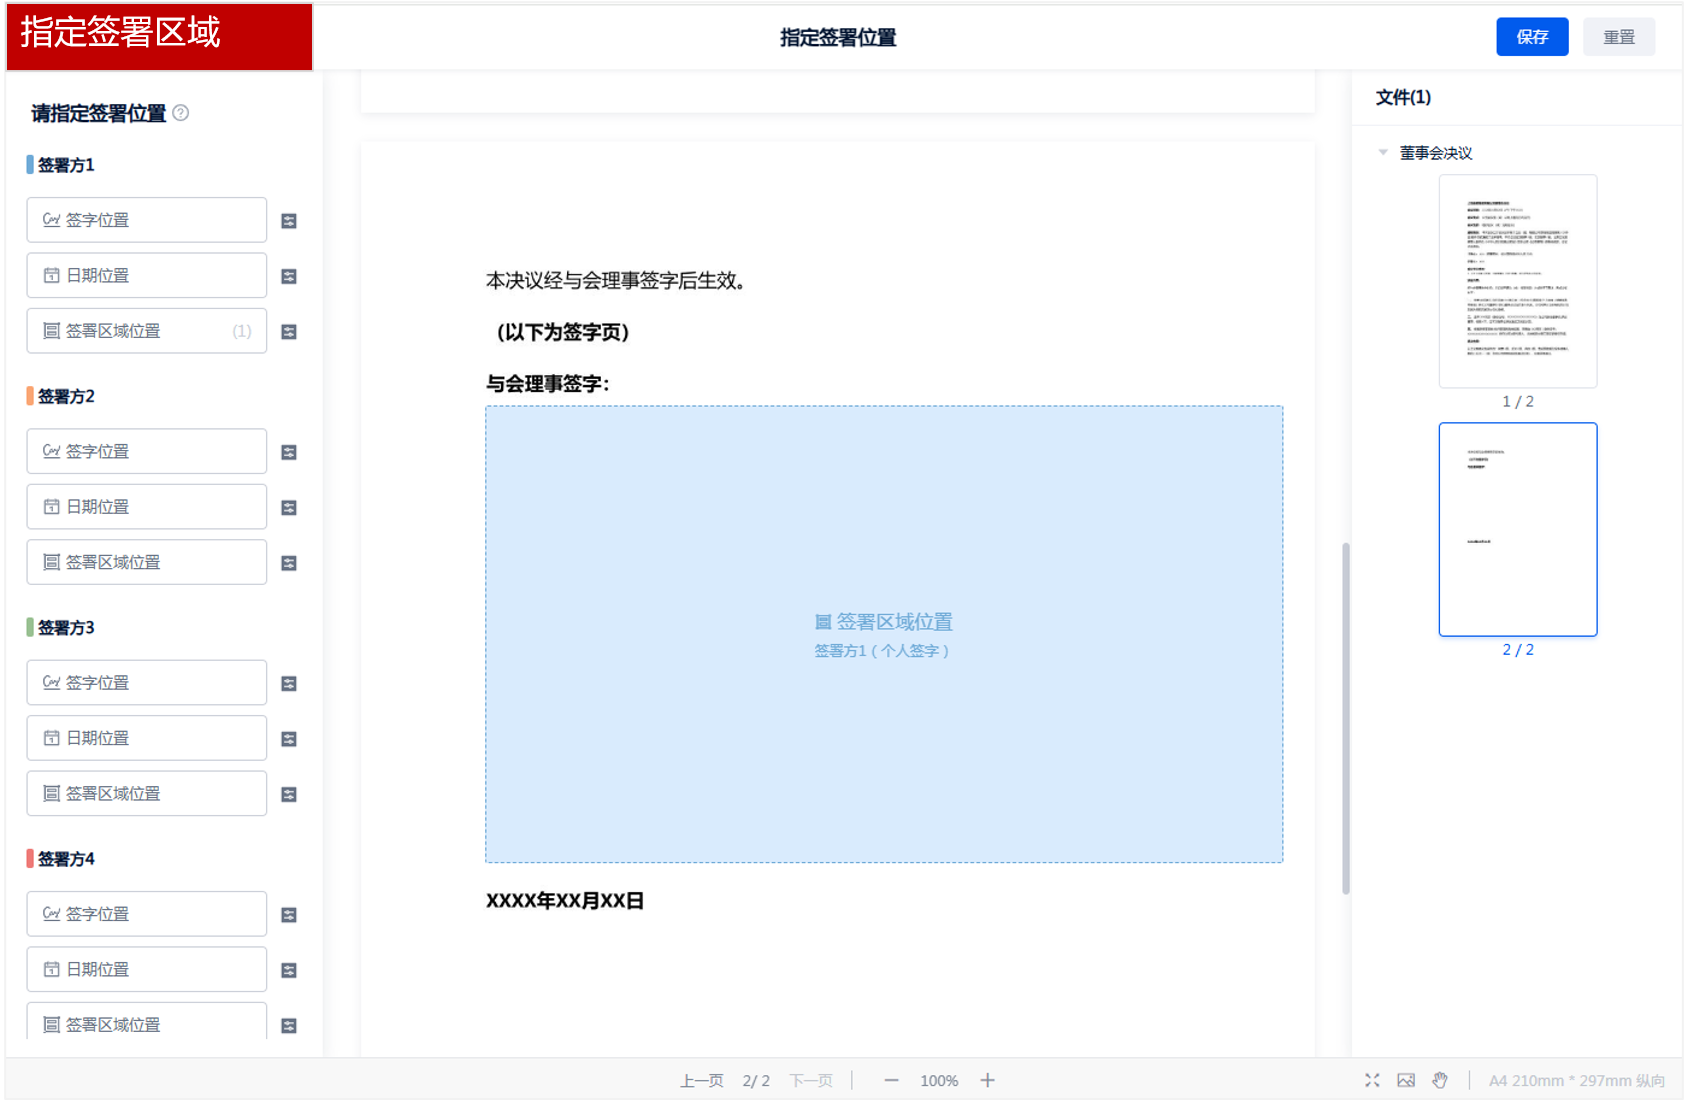
Task: Zoom in with the plus icon
Action: pos(987,1080)
